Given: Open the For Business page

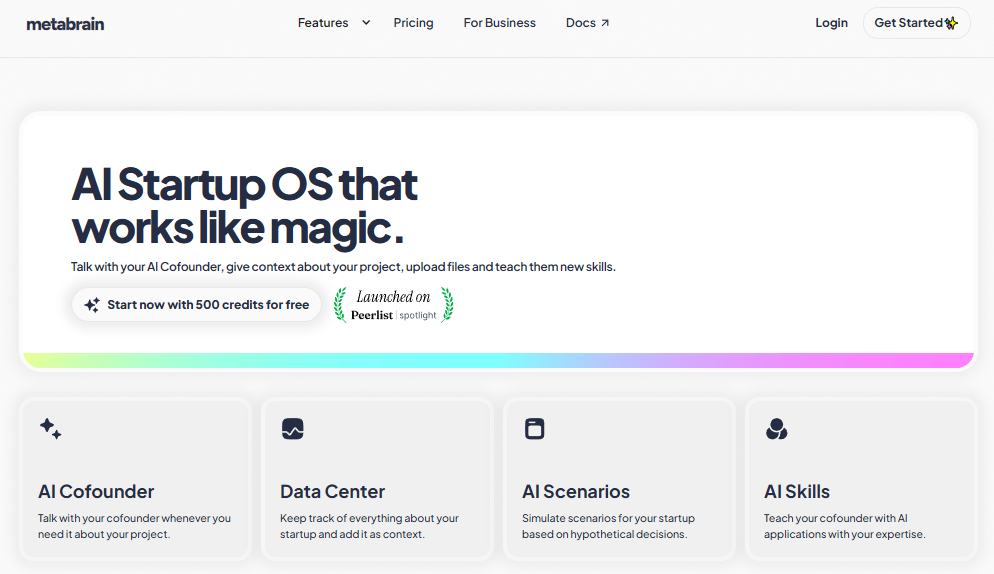Looking at the screenshot, I should 500,23.
